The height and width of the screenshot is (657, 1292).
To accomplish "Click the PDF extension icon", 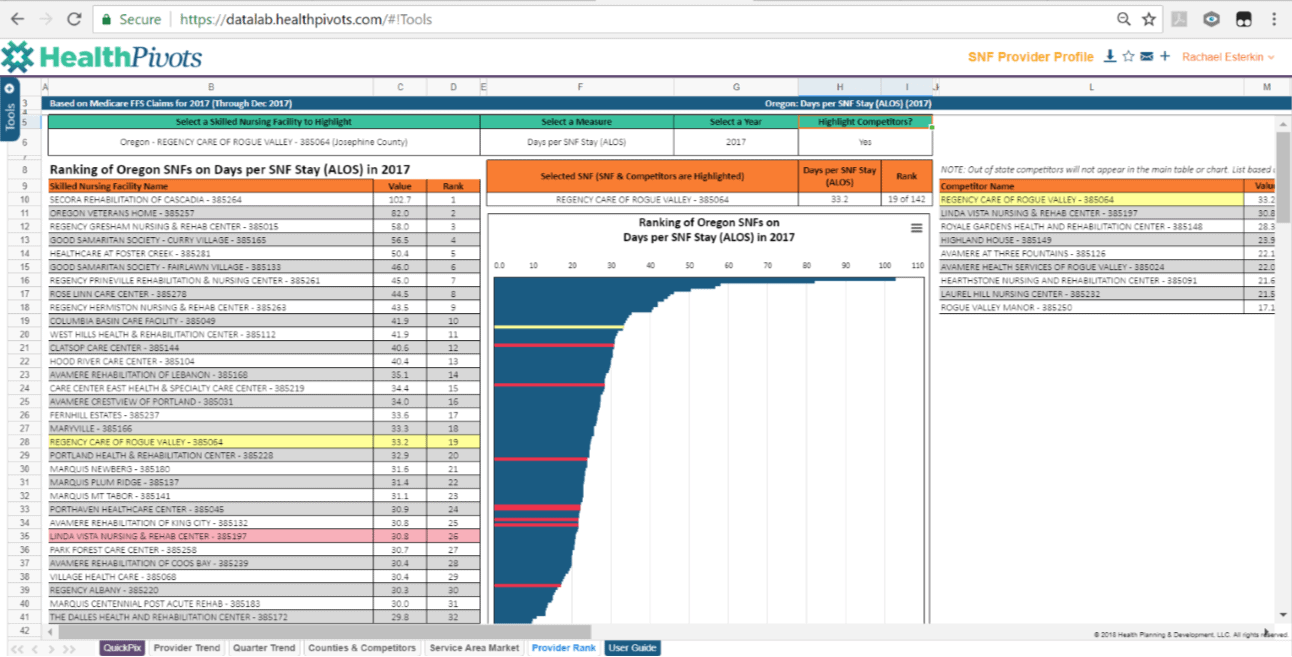I will 1181,19.
